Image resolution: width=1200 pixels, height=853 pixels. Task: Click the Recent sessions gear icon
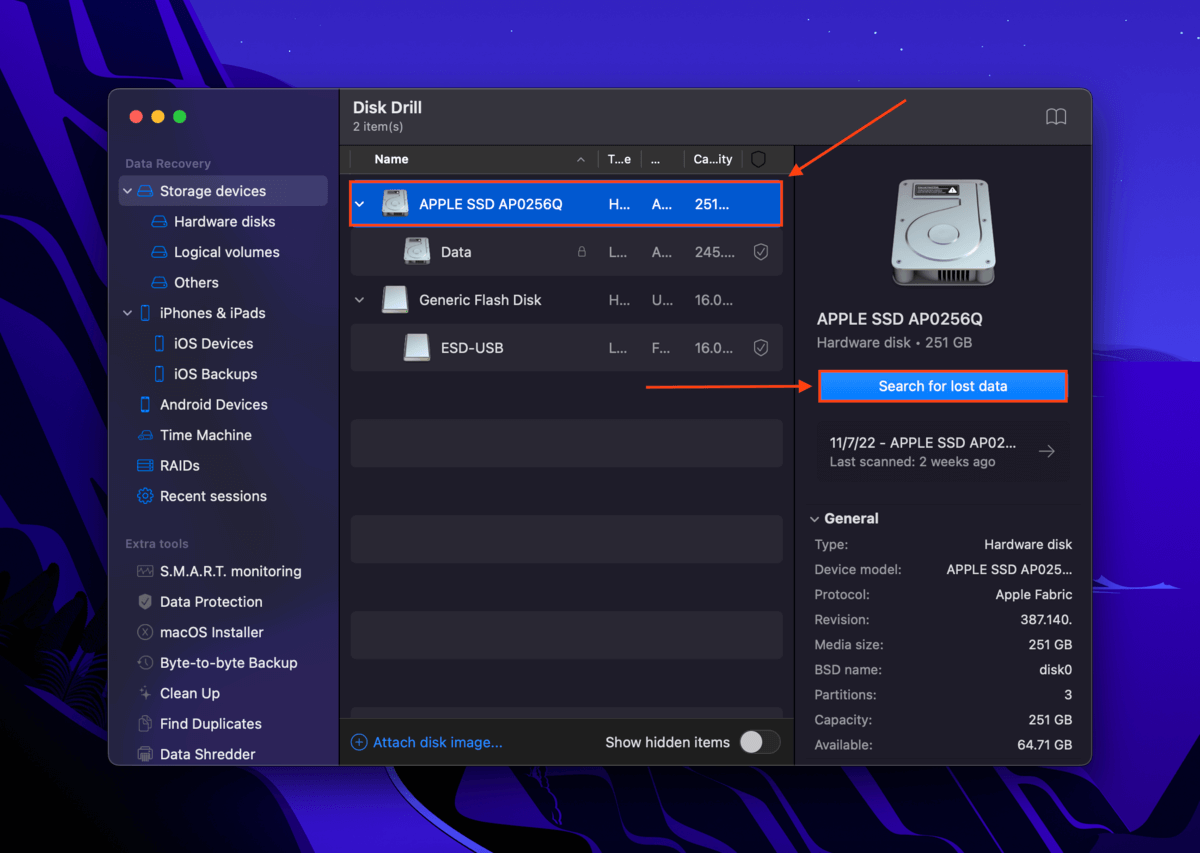pyautogui.click(x=145, y=496)
